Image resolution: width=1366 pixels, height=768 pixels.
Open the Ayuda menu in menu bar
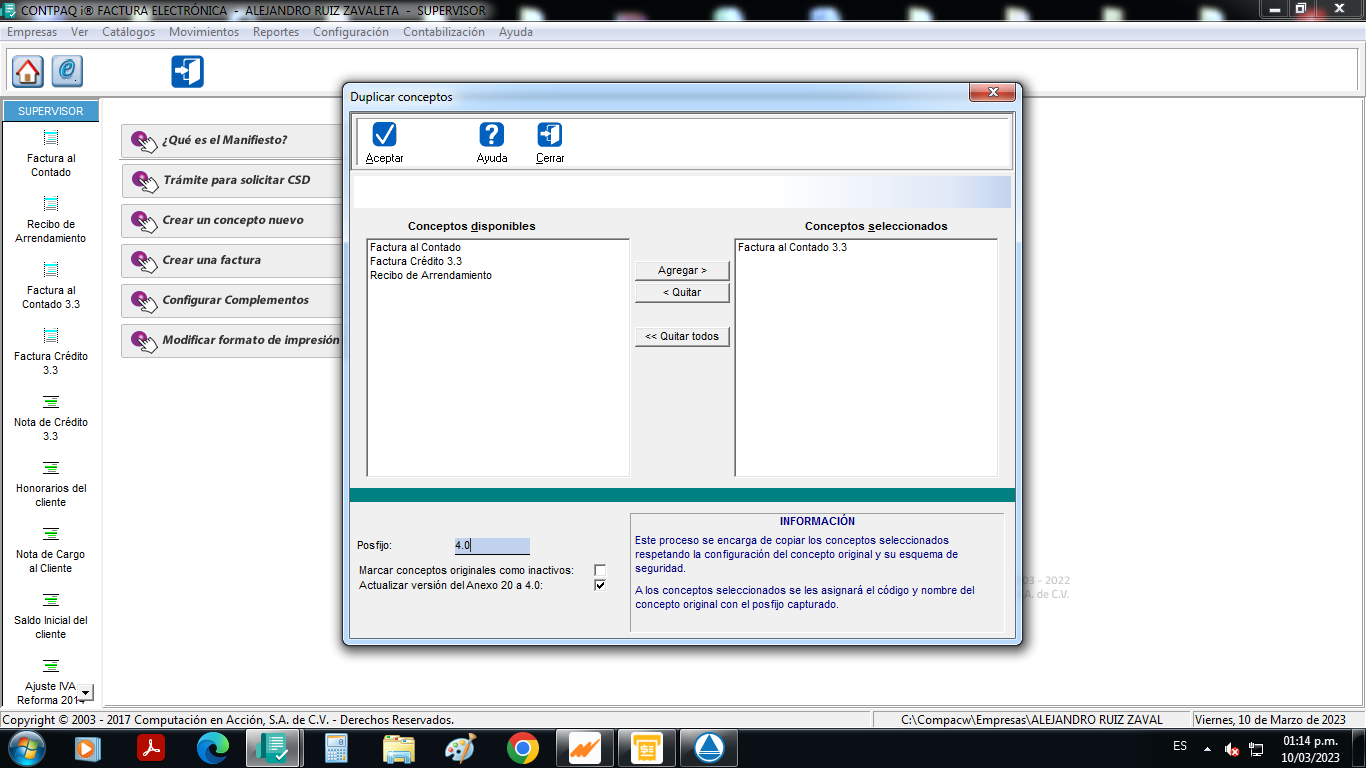(516, 32)
